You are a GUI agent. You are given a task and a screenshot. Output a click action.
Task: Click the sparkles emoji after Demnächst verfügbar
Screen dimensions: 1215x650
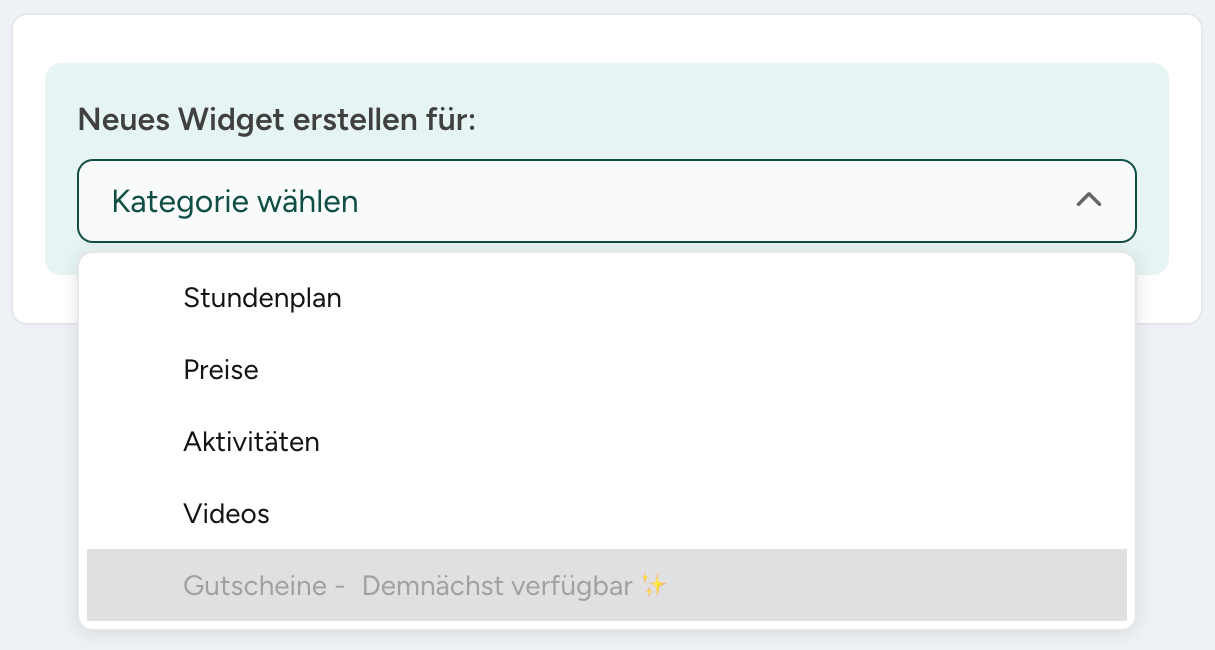654,585
